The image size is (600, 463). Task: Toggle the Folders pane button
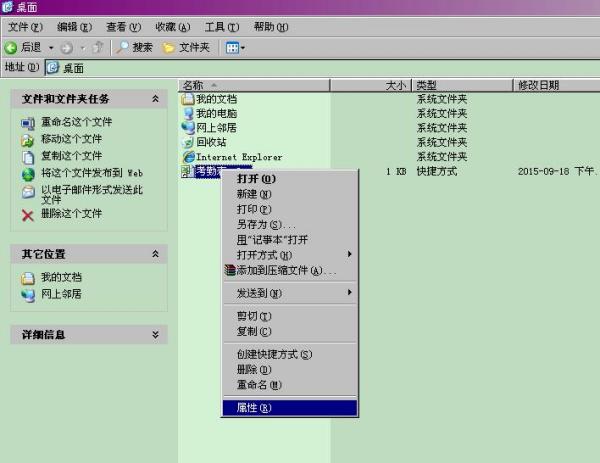(186, 47)
